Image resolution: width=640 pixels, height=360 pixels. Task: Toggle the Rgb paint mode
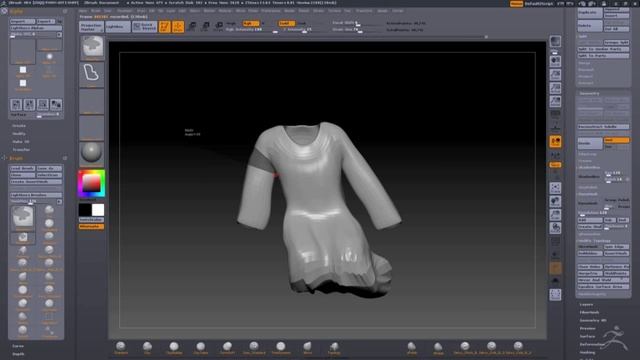click(250, 23)
